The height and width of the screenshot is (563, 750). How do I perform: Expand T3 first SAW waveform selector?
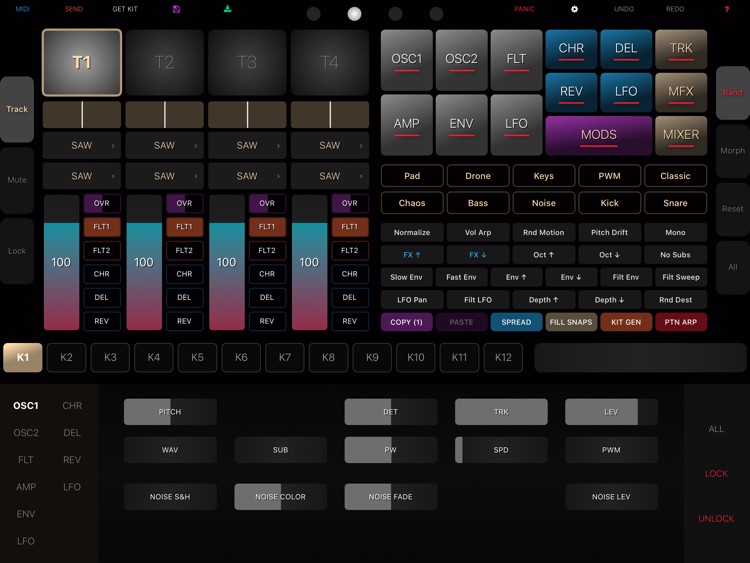tap(247, 145)
